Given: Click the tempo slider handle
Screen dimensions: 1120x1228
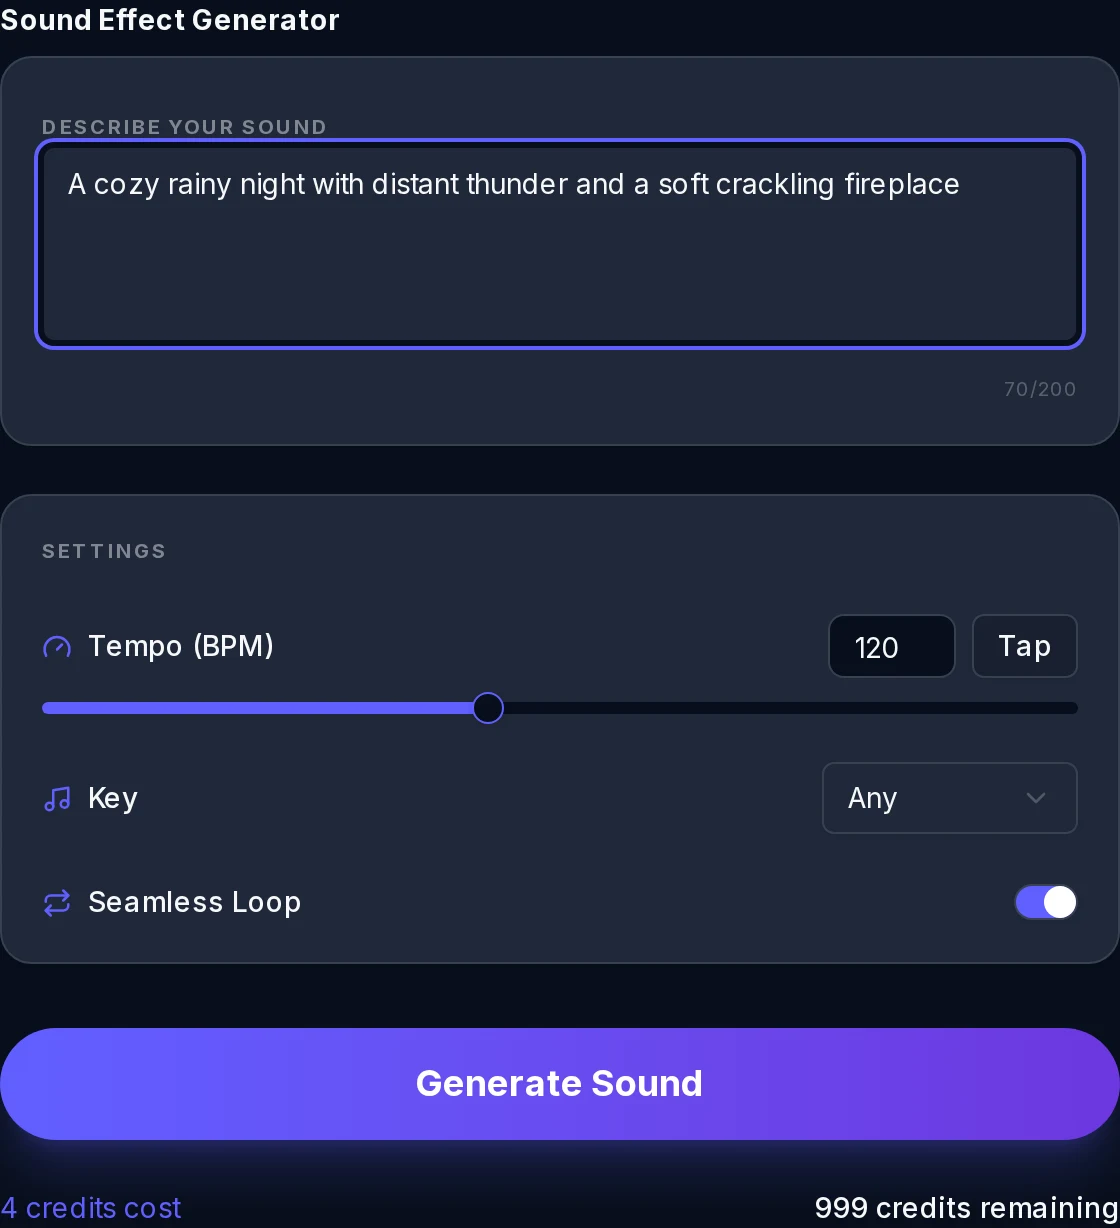Looking at the screenshot, I should point(488,708).
